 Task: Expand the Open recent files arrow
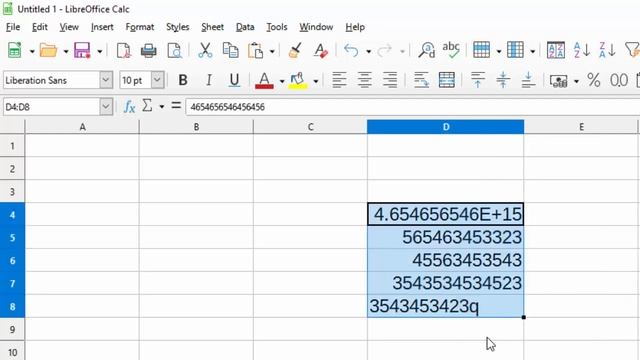(x=66, y=51)
